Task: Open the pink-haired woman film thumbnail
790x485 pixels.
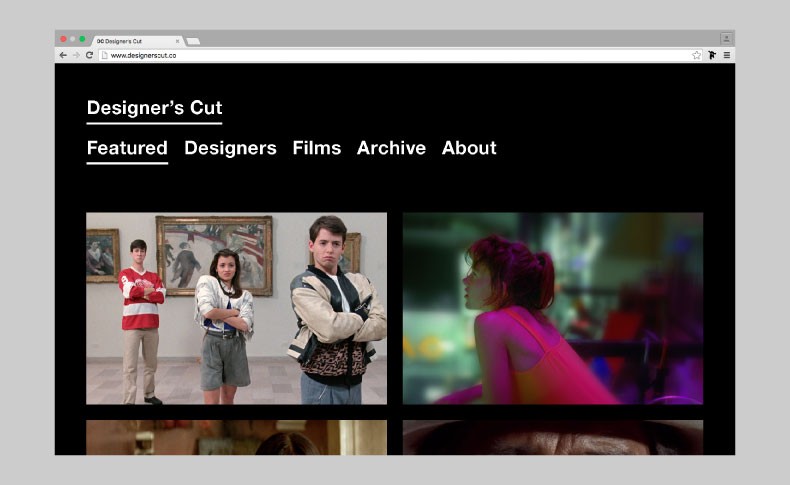Action: (553, 308)
